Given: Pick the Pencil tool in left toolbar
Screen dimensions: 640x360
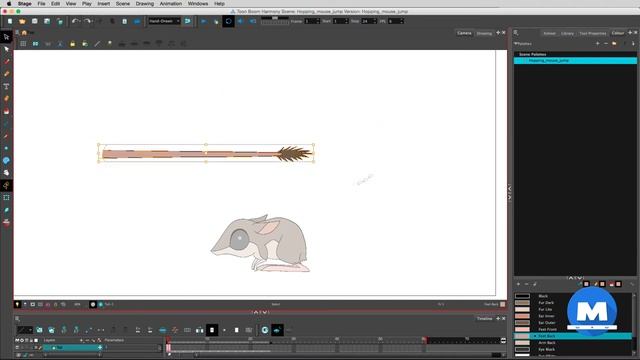Looking at the screenshot, I should pos(6,74).
